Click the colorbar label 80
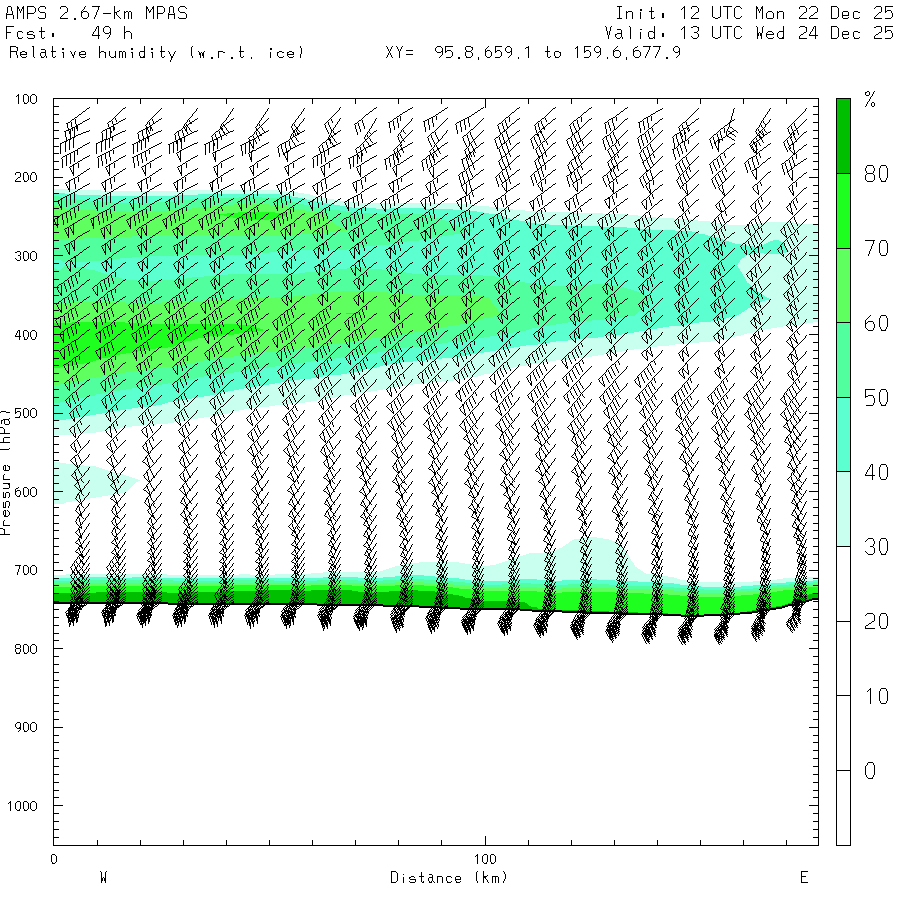The height and width of the screenshot is (900, 900). click(x=876, y=174)
